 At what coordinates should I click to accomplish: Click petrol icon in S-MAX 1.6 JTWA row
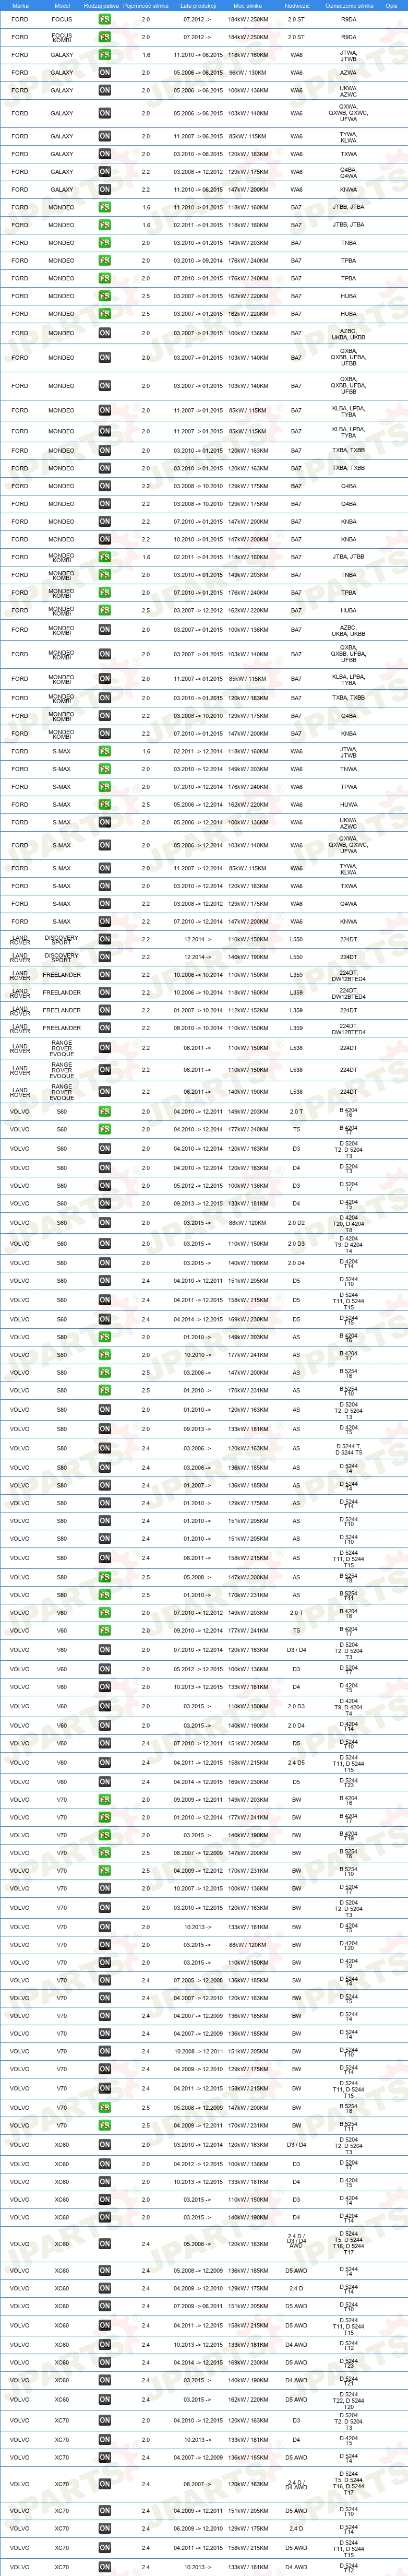[105, 751]
